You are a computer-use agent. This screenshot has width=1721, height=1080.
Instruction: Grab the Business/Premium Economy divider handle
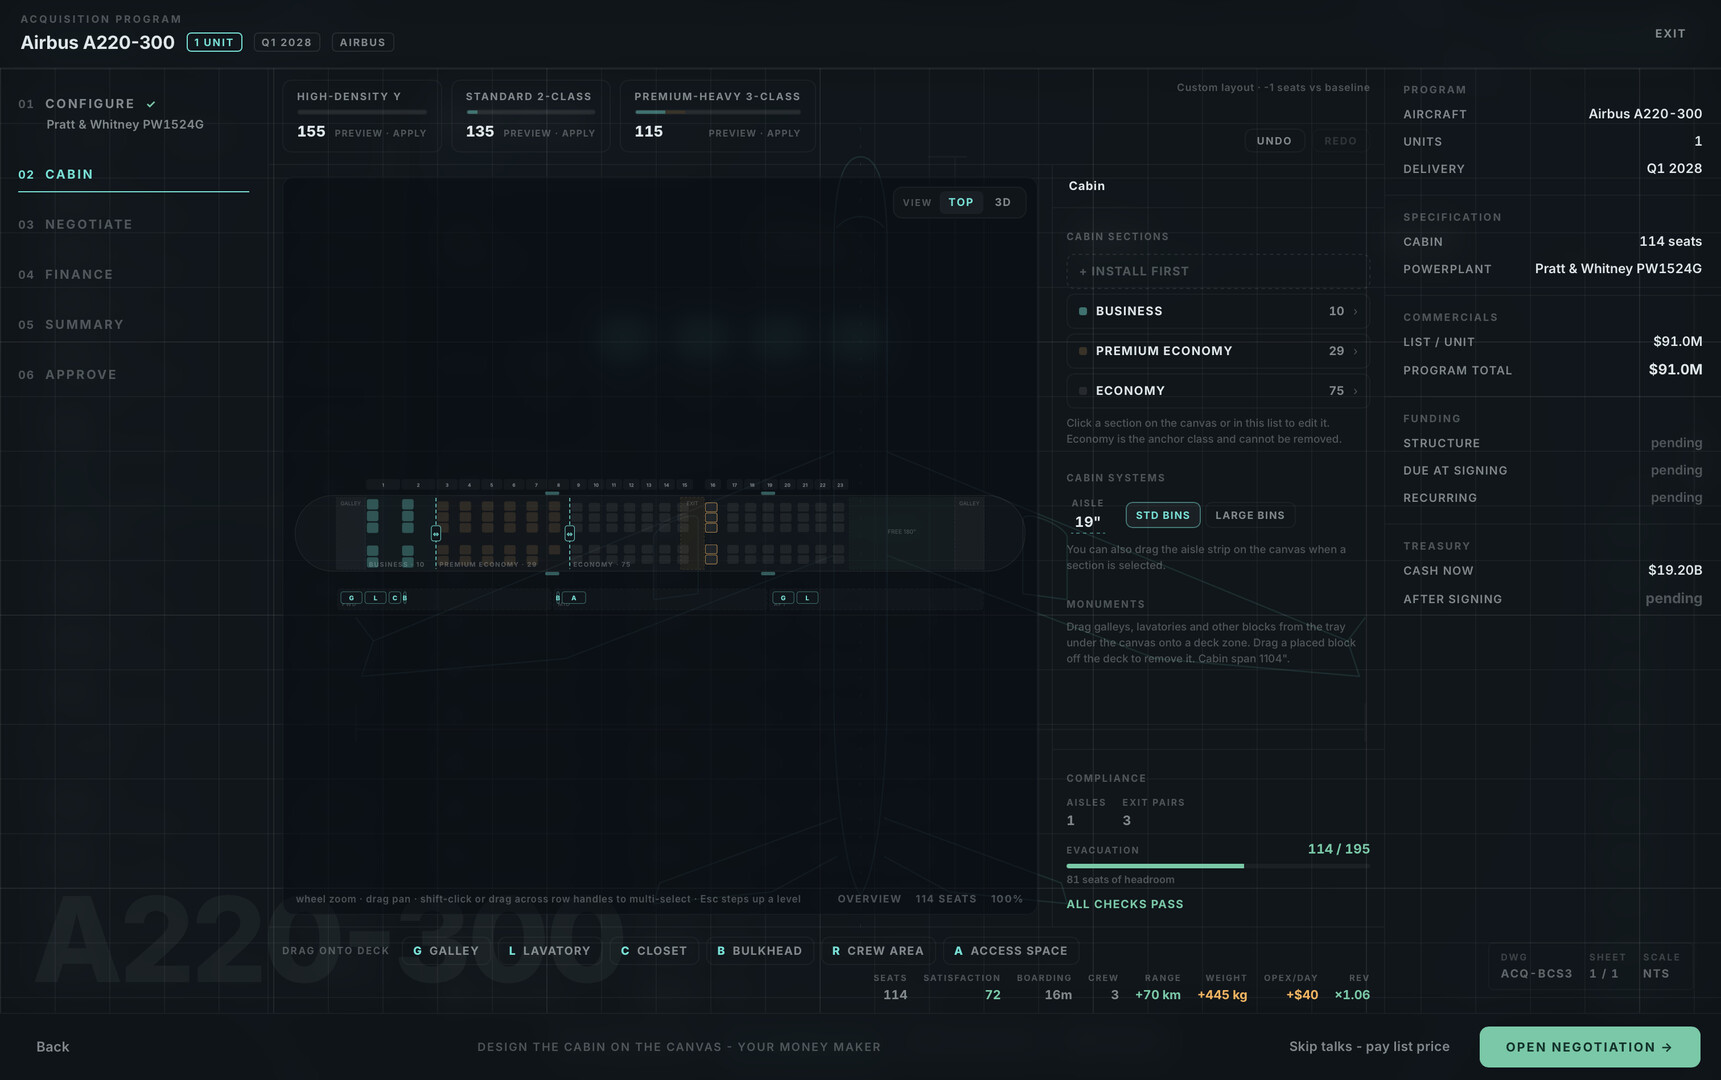coord(436,534)
